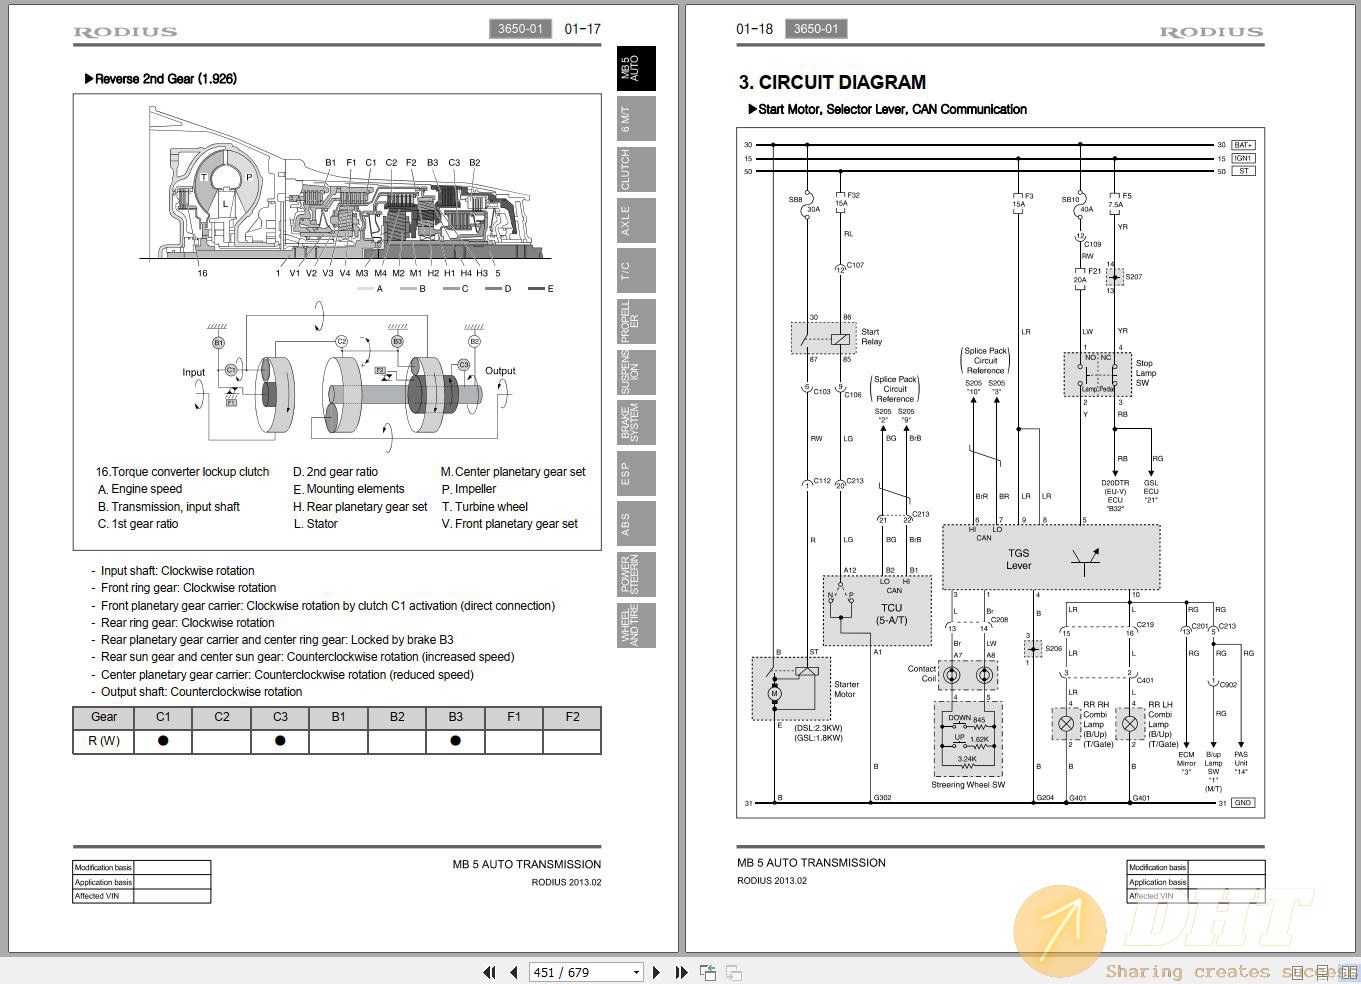Click the RR RH Combi Lamp symbol
The image size is (1361, 984).
1065,724
